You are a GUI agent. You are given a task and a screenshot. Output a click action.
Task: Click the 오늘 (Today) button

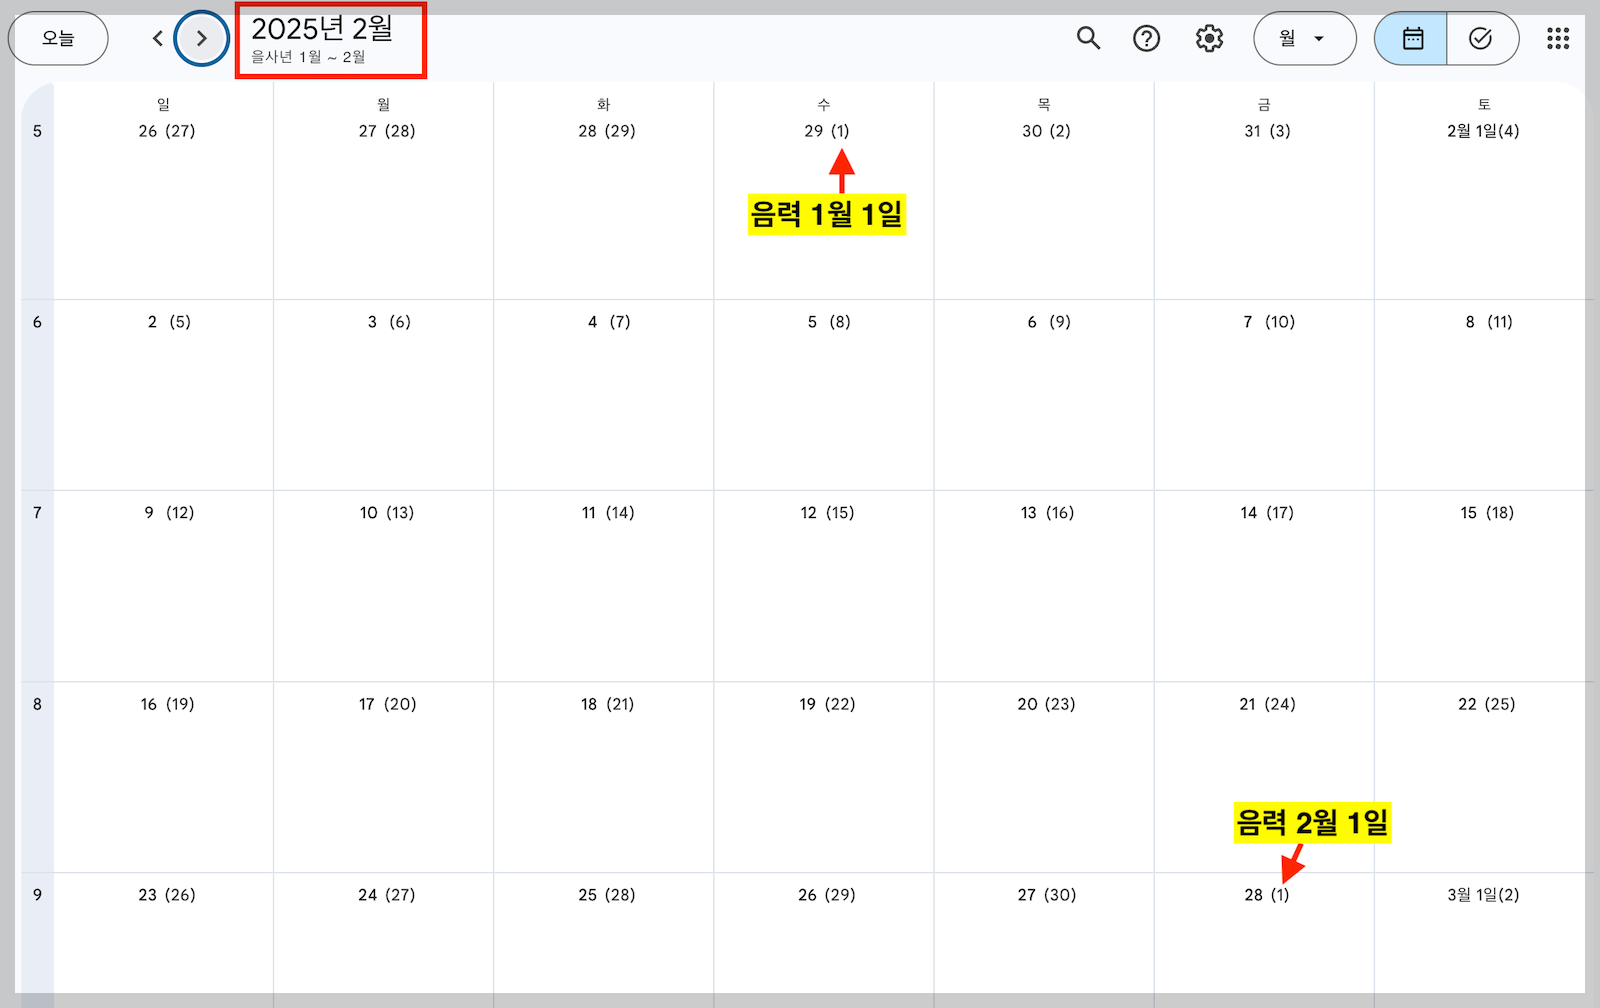(58, 38)
